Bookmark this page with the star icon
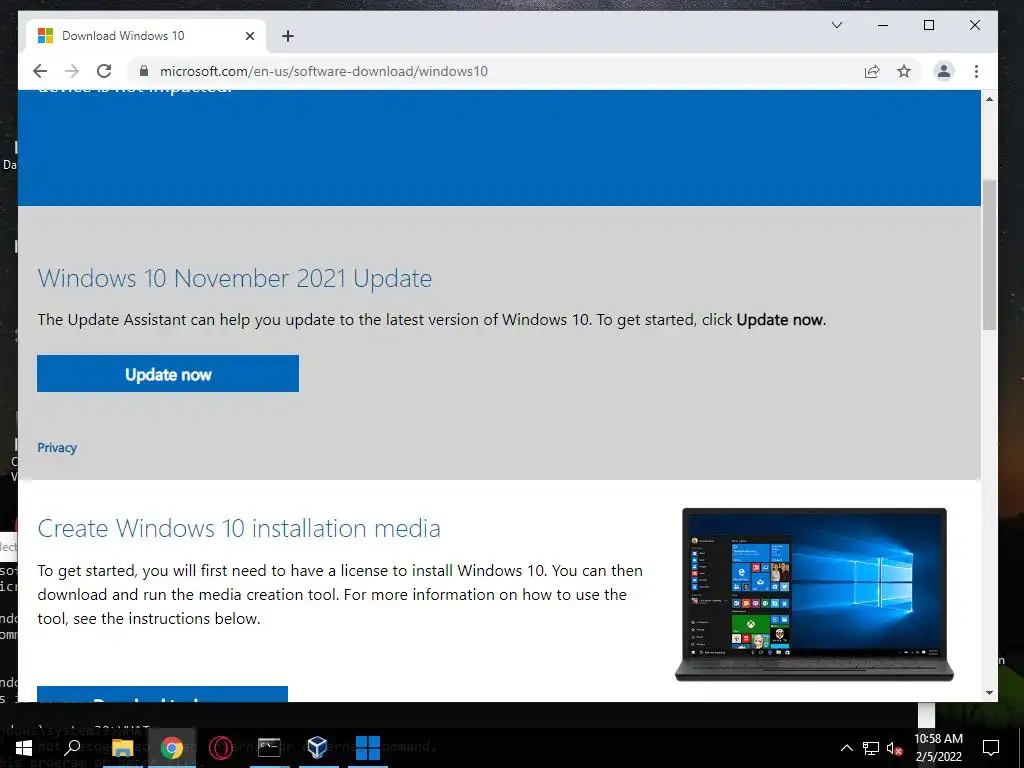Viewport: 1024px width, 768px height. (904, 71)
